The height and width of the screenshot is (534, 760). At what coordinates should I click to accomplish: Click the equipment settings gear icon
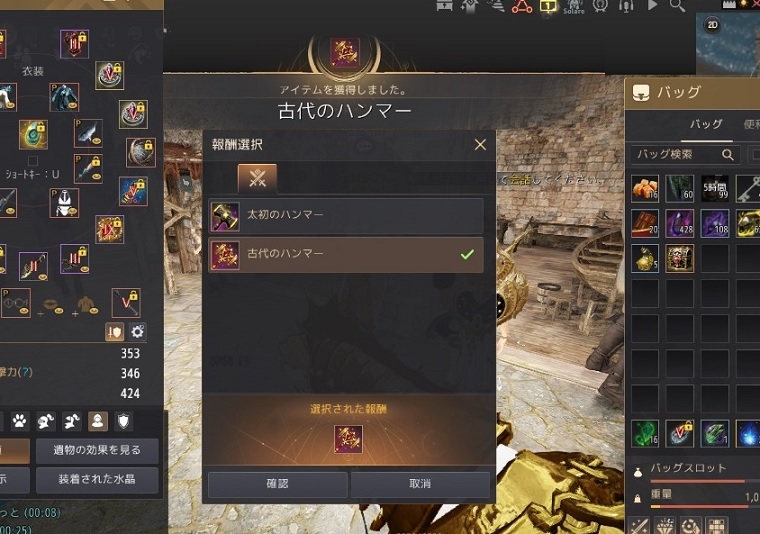coord(138,332)
